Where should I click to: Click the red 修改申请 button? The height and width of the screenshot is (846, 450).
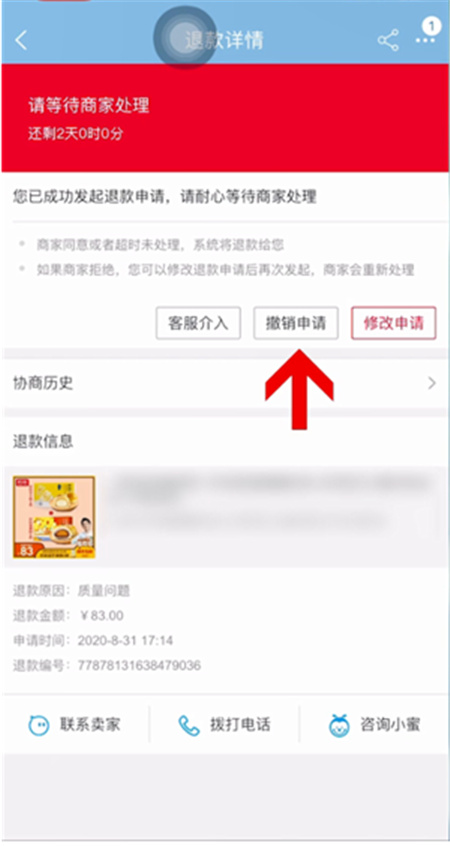(393, 323)
